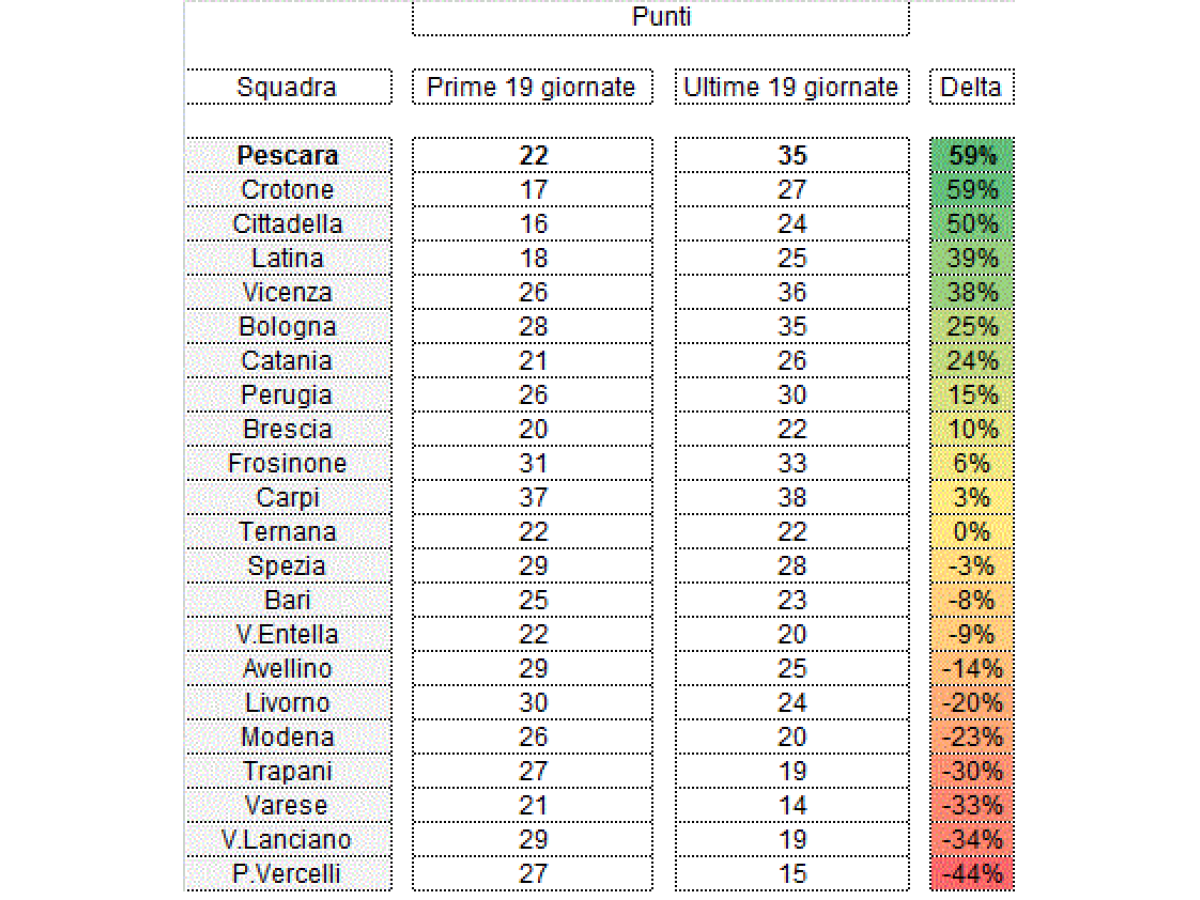Image resolution: width=1200 pixels, height=900 pixels.
Task: Click Vicenza's second-half points value 36
Action: point(792,293)
